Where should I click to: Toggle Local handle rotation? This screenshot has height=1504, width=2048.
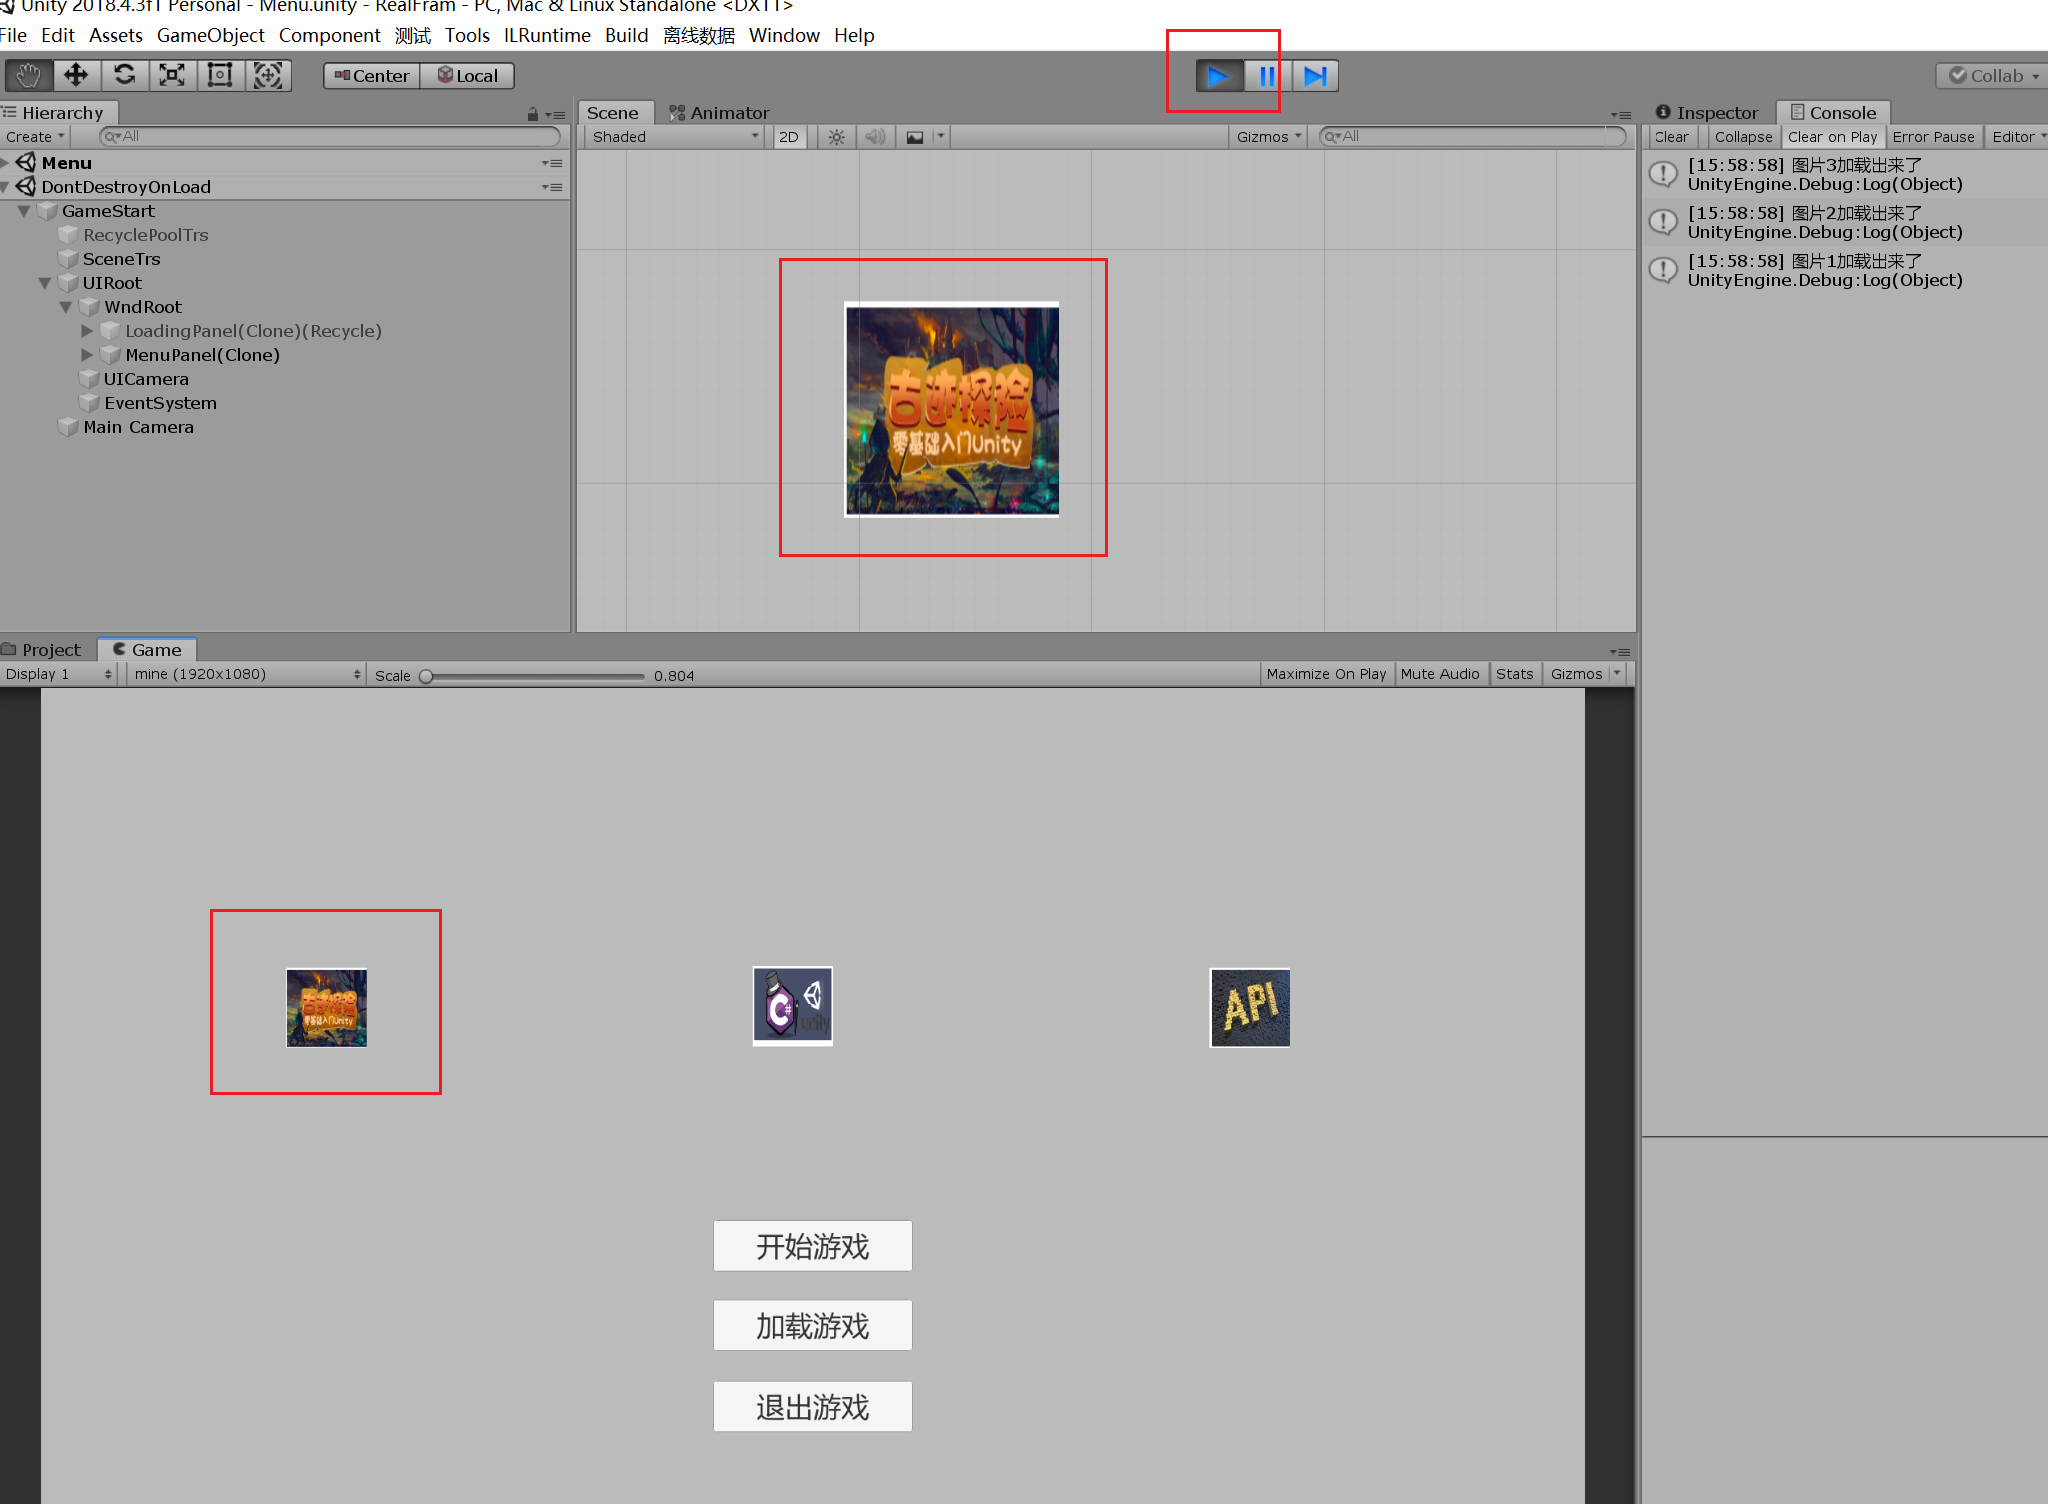coord(467,76)
